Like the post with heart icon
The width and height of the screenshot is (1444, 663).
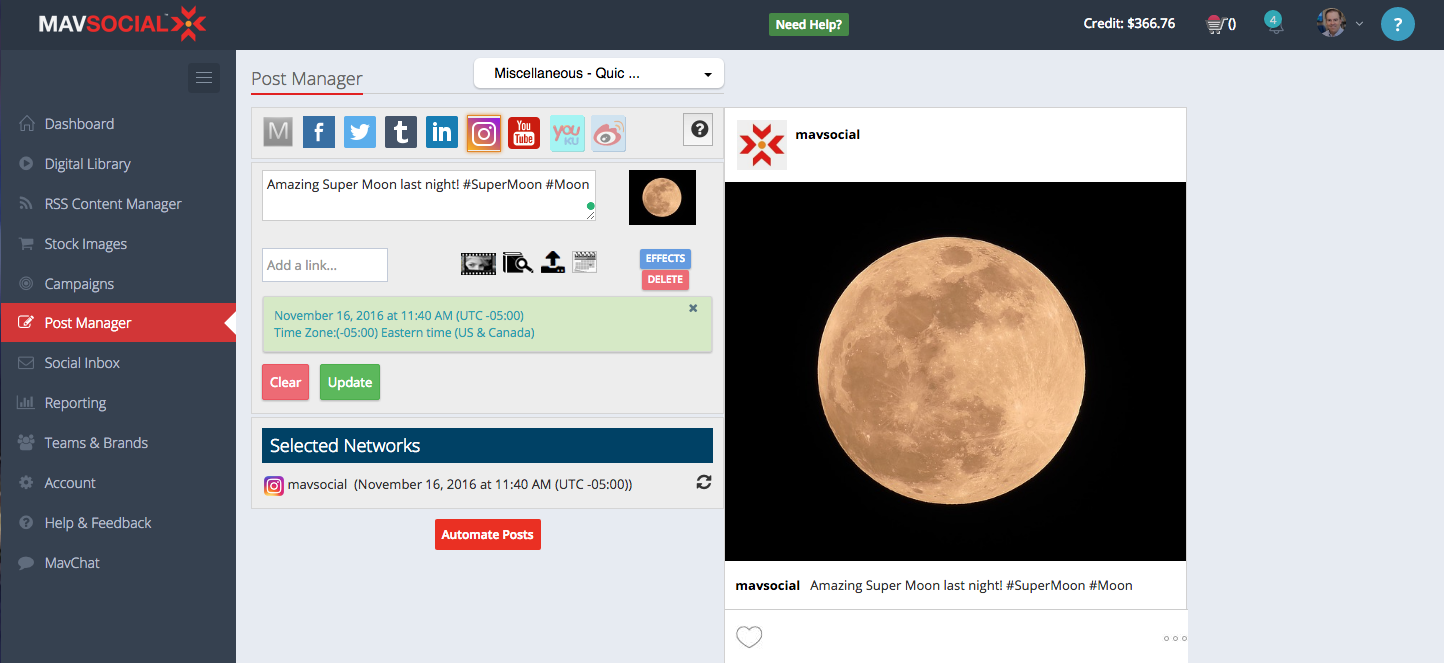749,637
